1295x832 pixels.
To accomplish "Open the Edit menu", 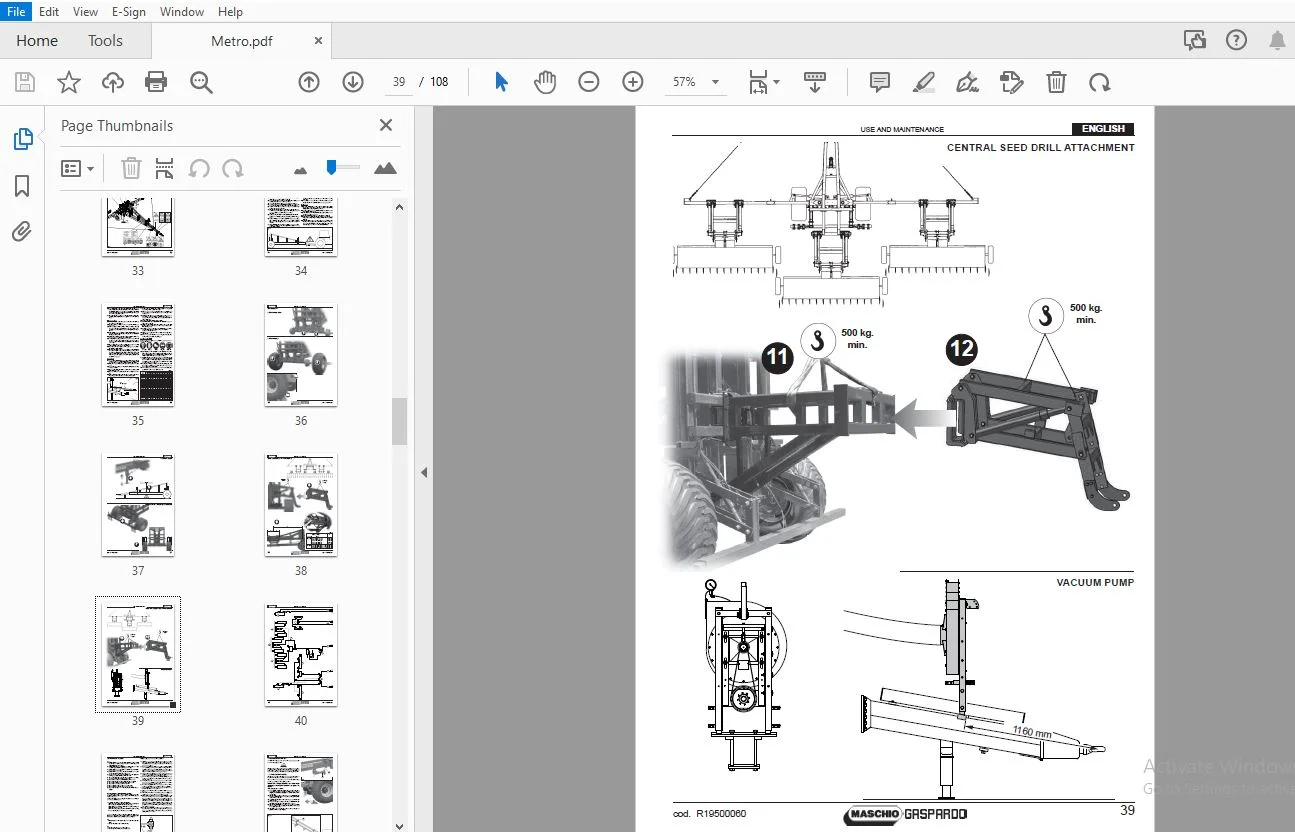I will coord(49,11).
